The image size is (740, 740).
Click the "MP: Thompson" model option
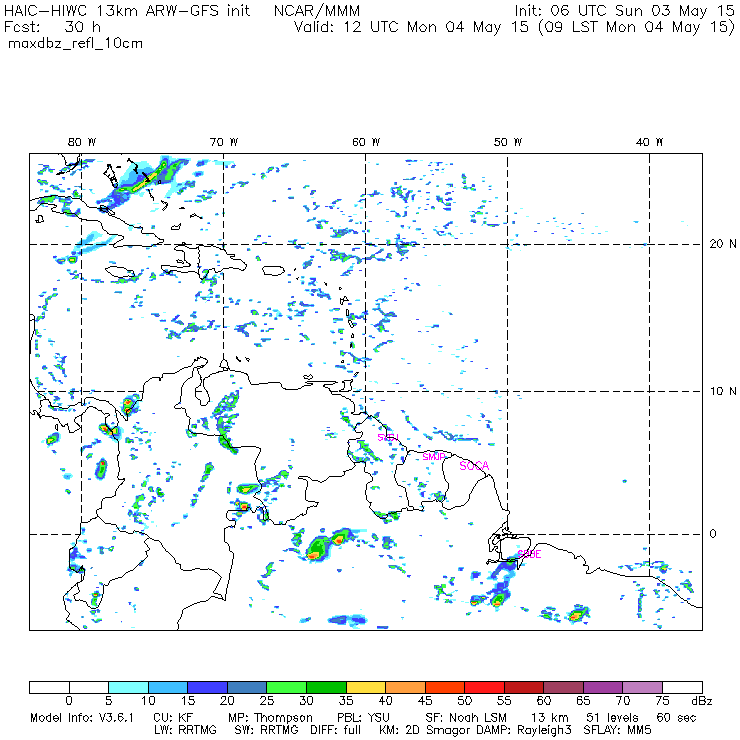coord(270,718)
